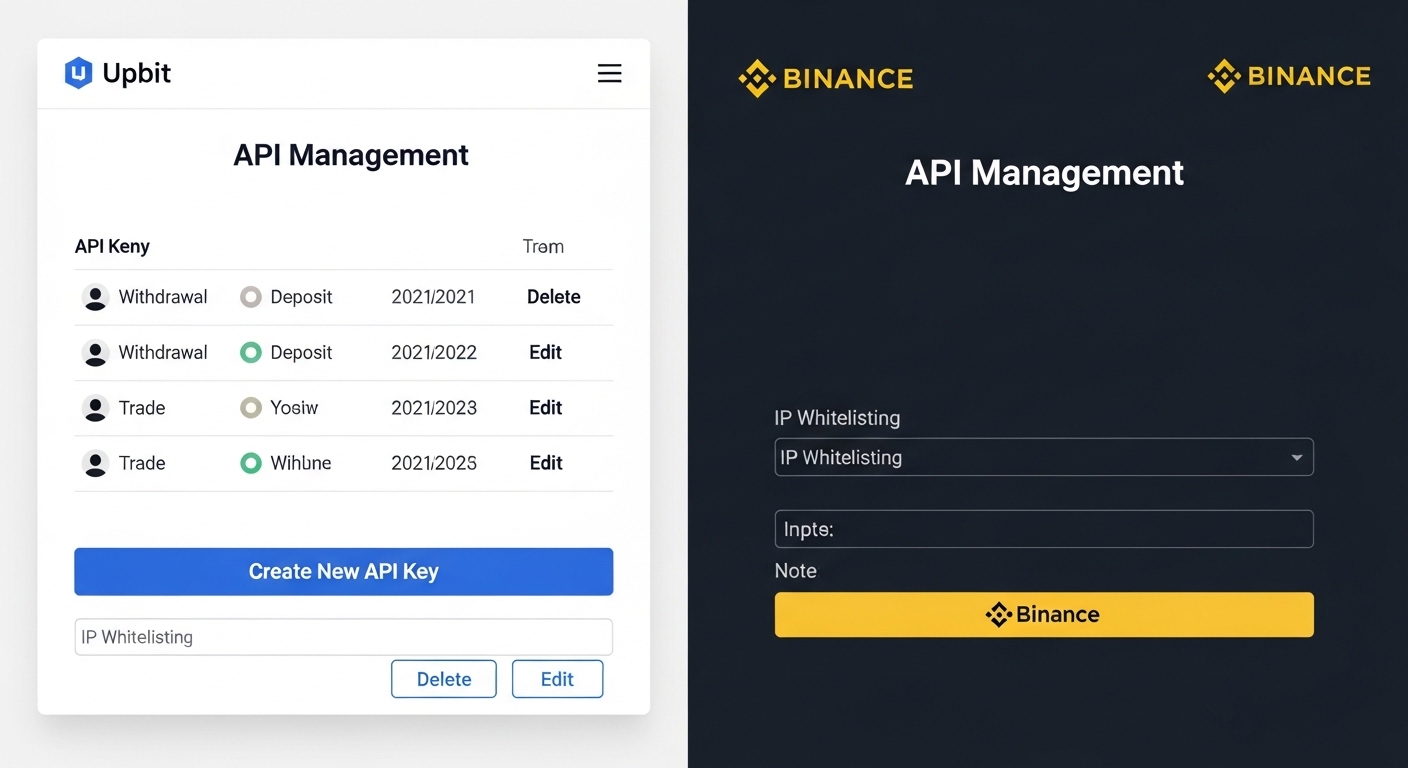Click Create New API Key button

tap(343, 571)
